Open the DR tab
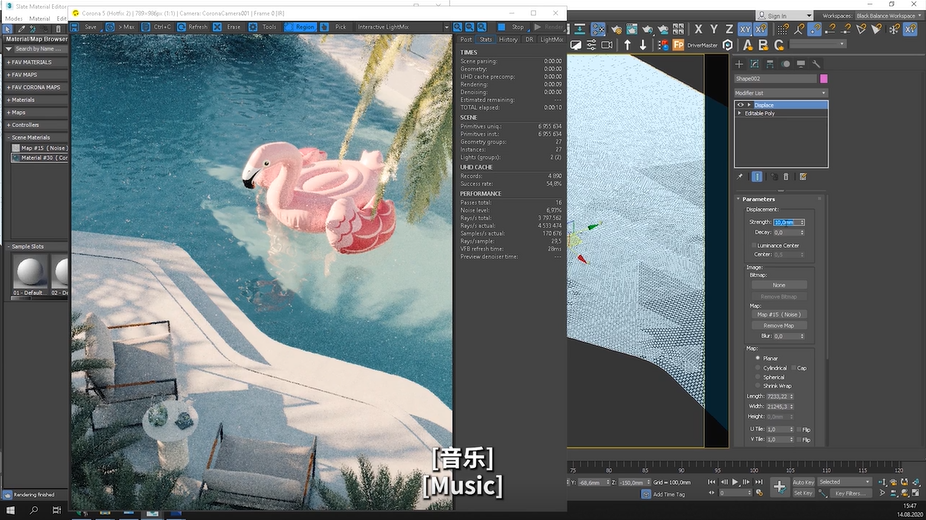 529,40
